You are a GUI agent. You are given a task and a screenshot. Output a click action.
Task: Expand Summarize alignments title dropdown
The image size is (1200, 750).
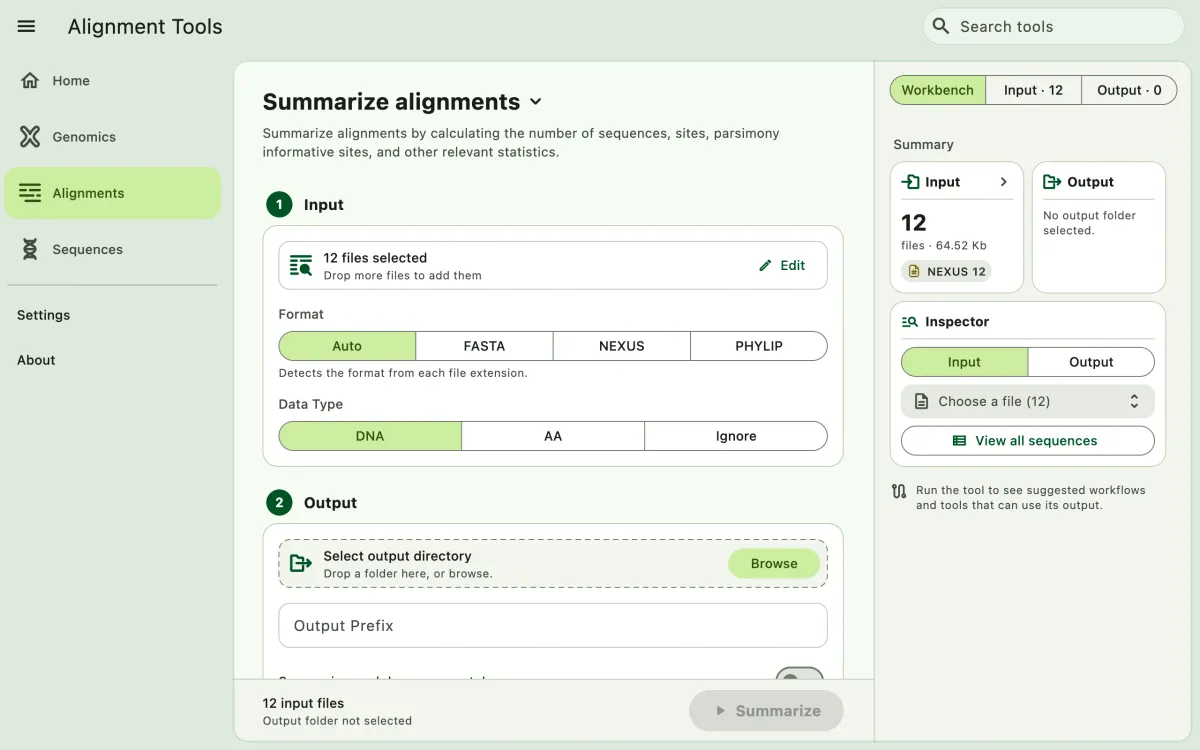(x=535, y=102)
